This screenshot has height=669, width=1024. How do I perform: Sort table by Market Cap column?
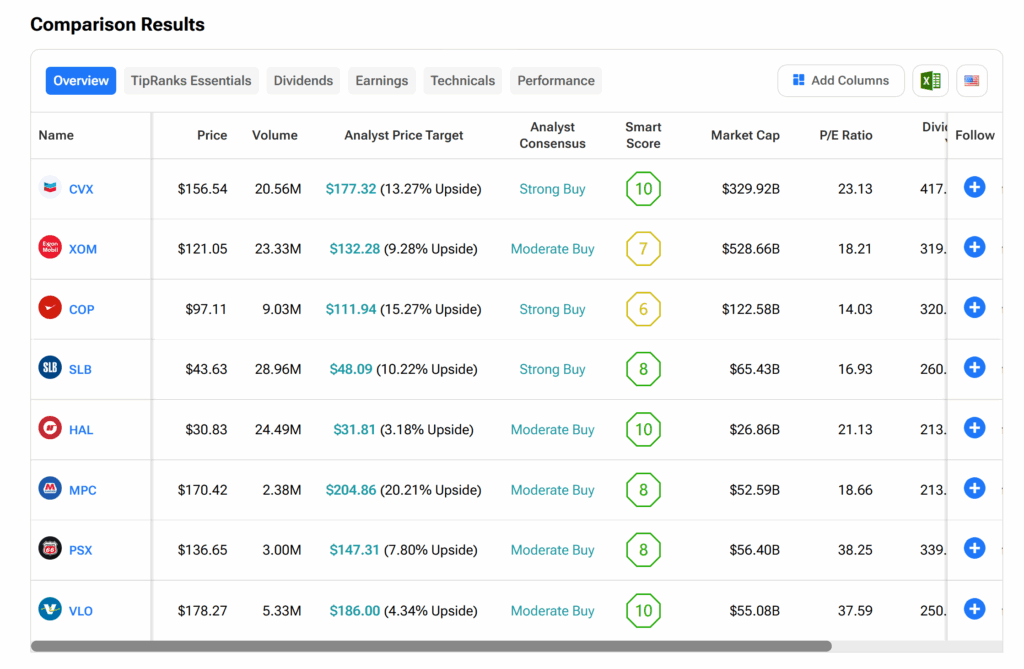coord(745,135)
